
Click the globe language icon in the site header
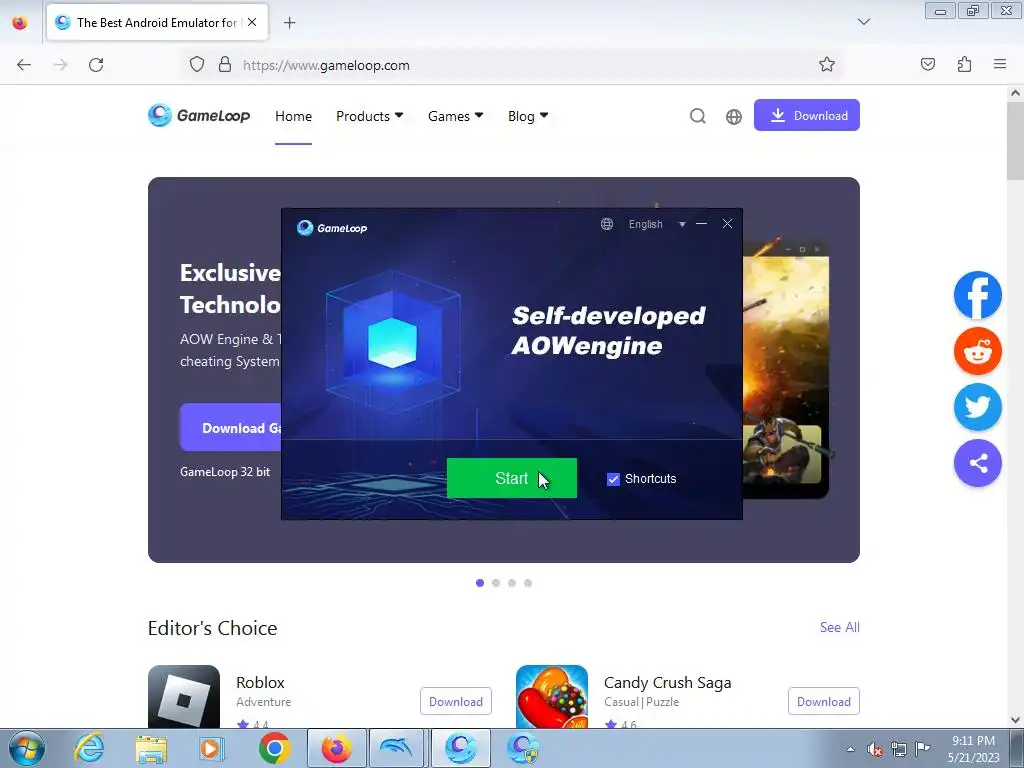point(734,116)
